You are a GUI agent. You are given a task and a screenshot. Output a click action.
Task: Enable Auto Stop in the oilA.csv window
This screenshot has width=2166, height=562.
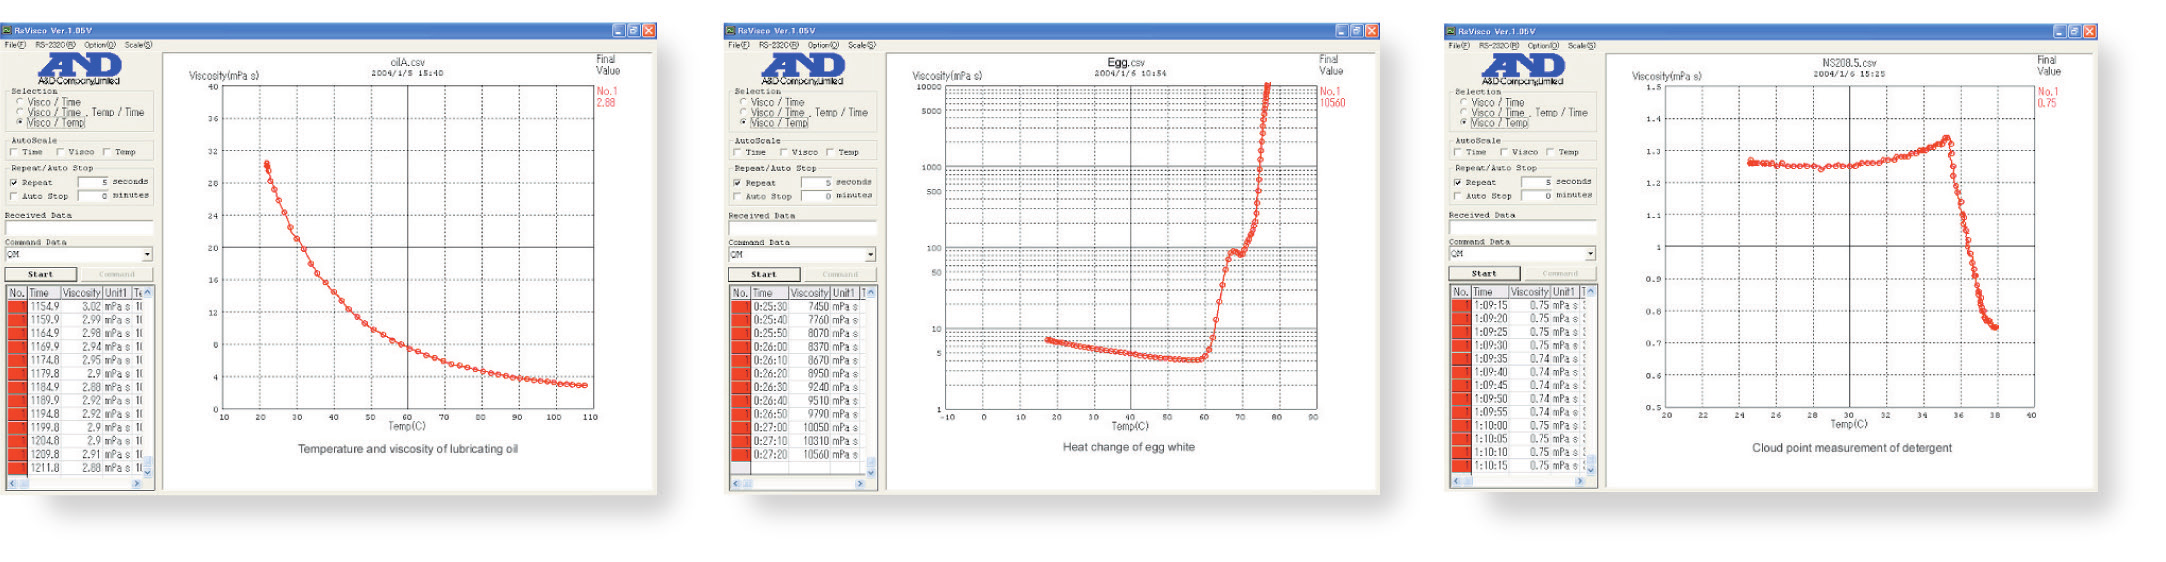click(14, 197)
